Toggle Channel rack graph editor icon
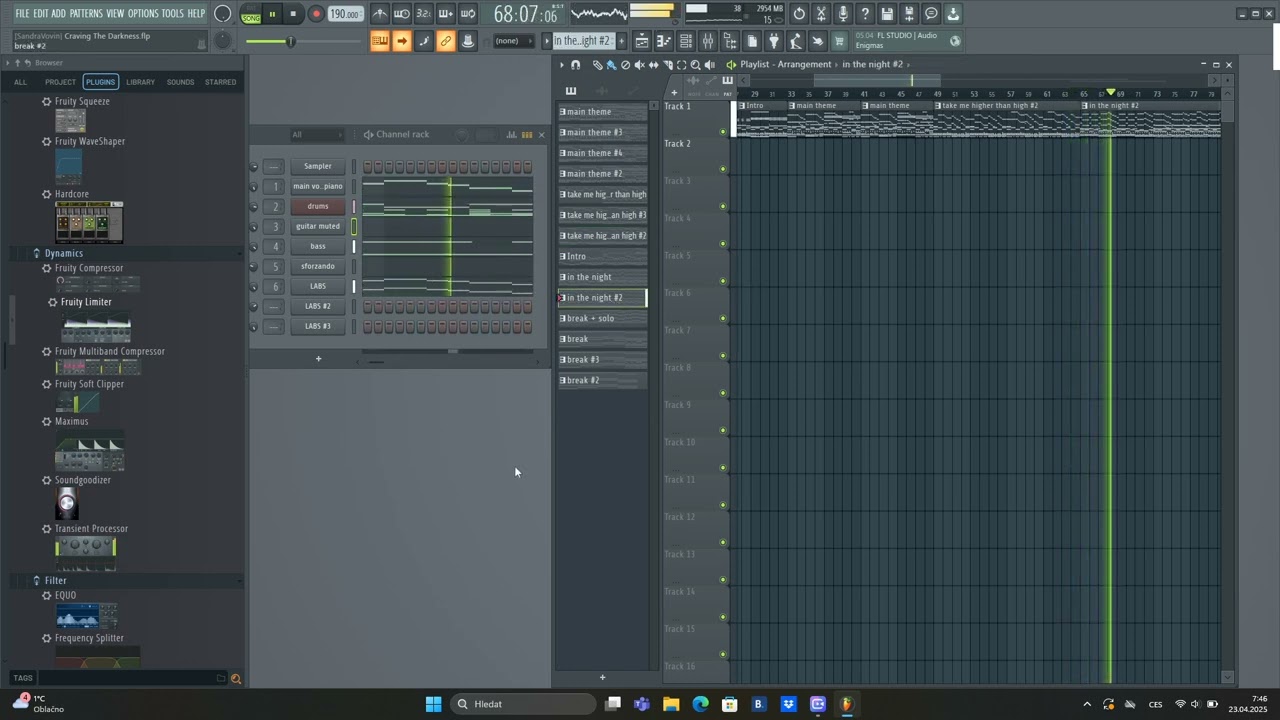Viewport: 1280px width, 720px height. tap(511, 135)
